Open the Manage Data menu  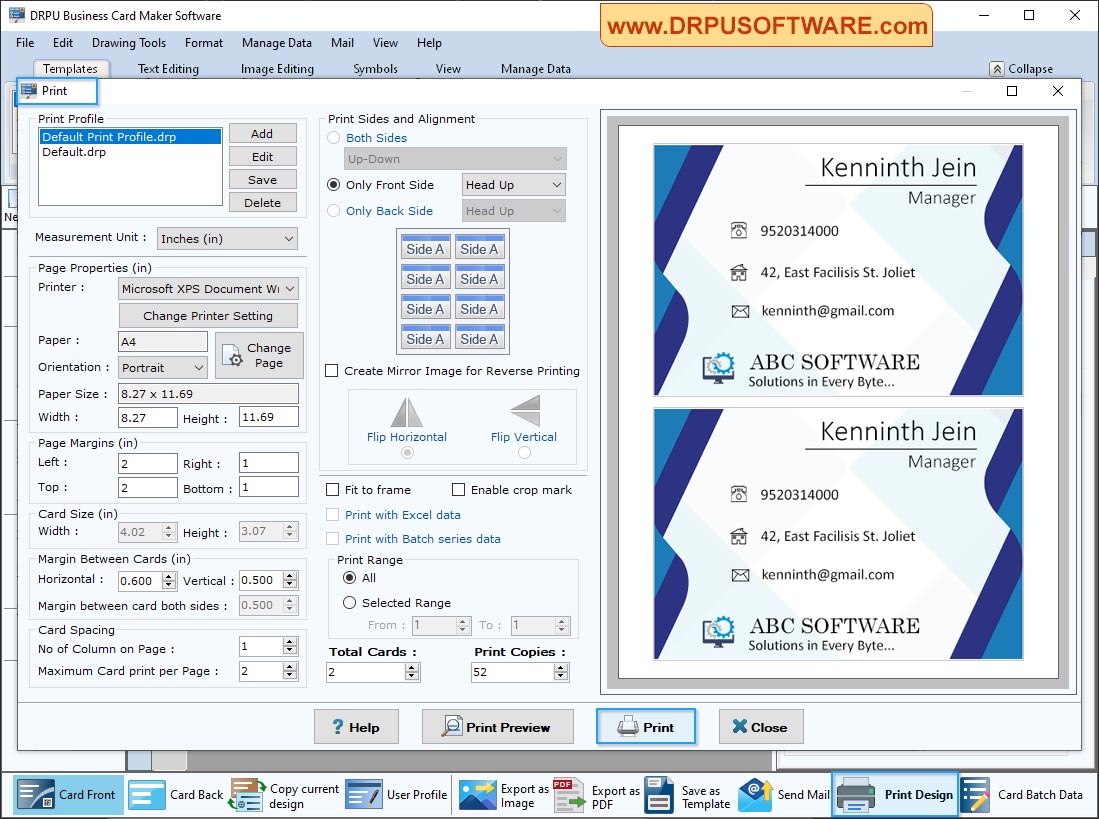tap(276, 43)
